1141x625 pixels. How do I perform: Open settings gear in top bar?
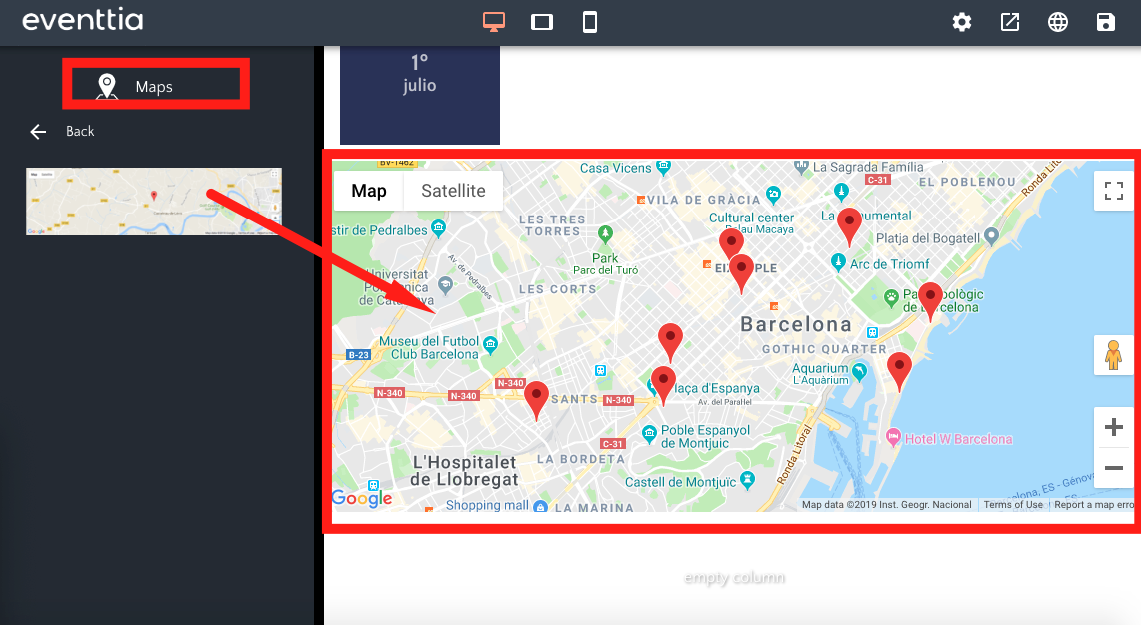coord(962,22)
